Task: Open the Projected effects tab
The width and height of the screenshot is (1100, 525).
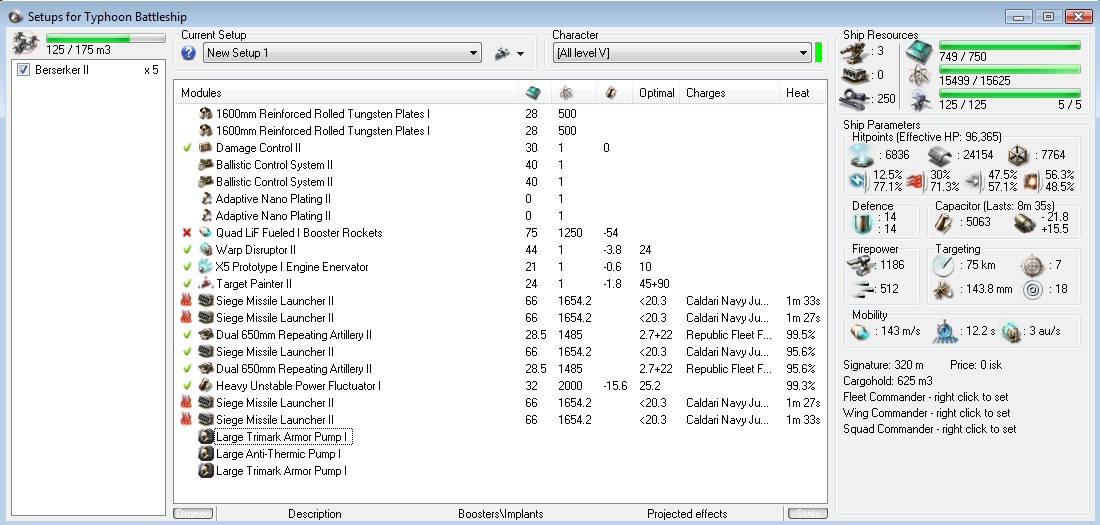Action: point(687,514)
